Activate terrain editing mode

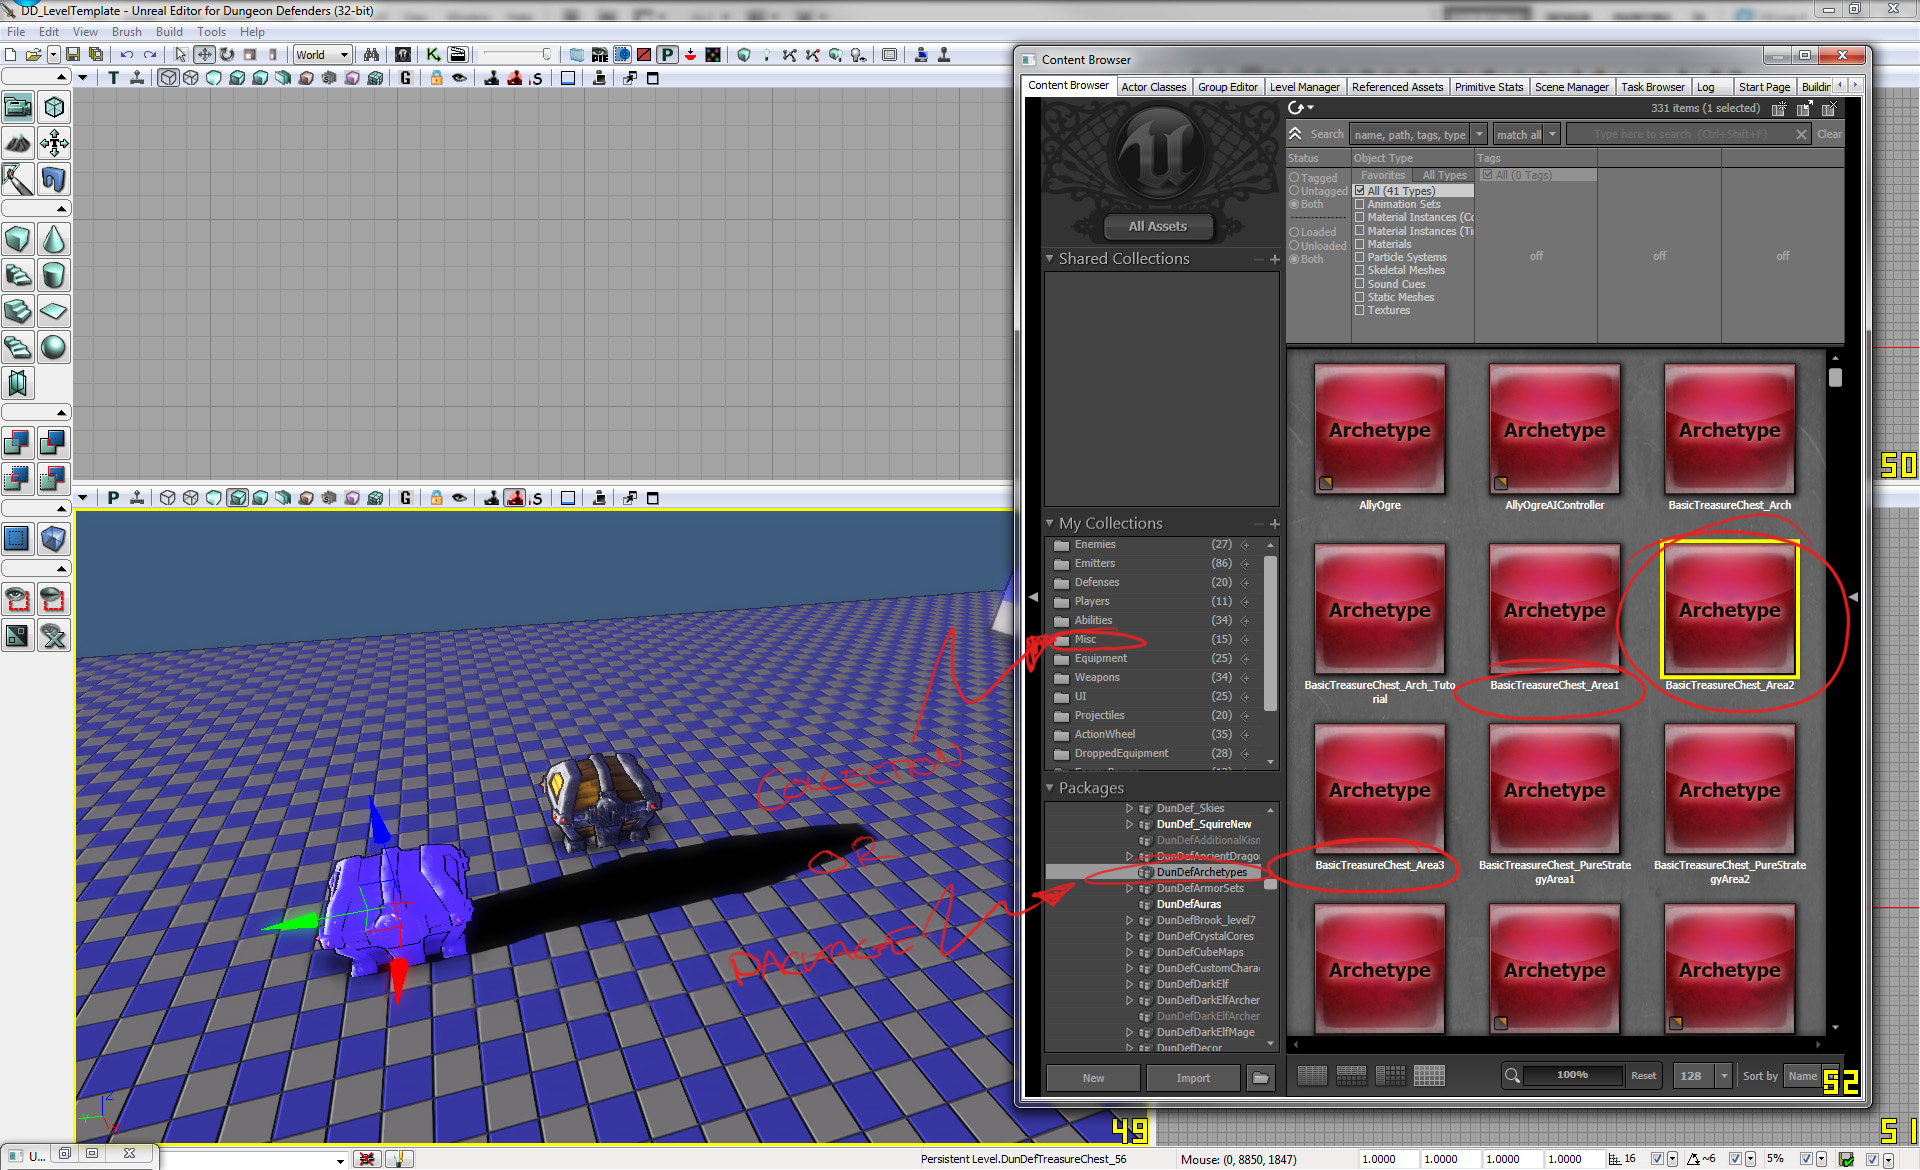18,144
